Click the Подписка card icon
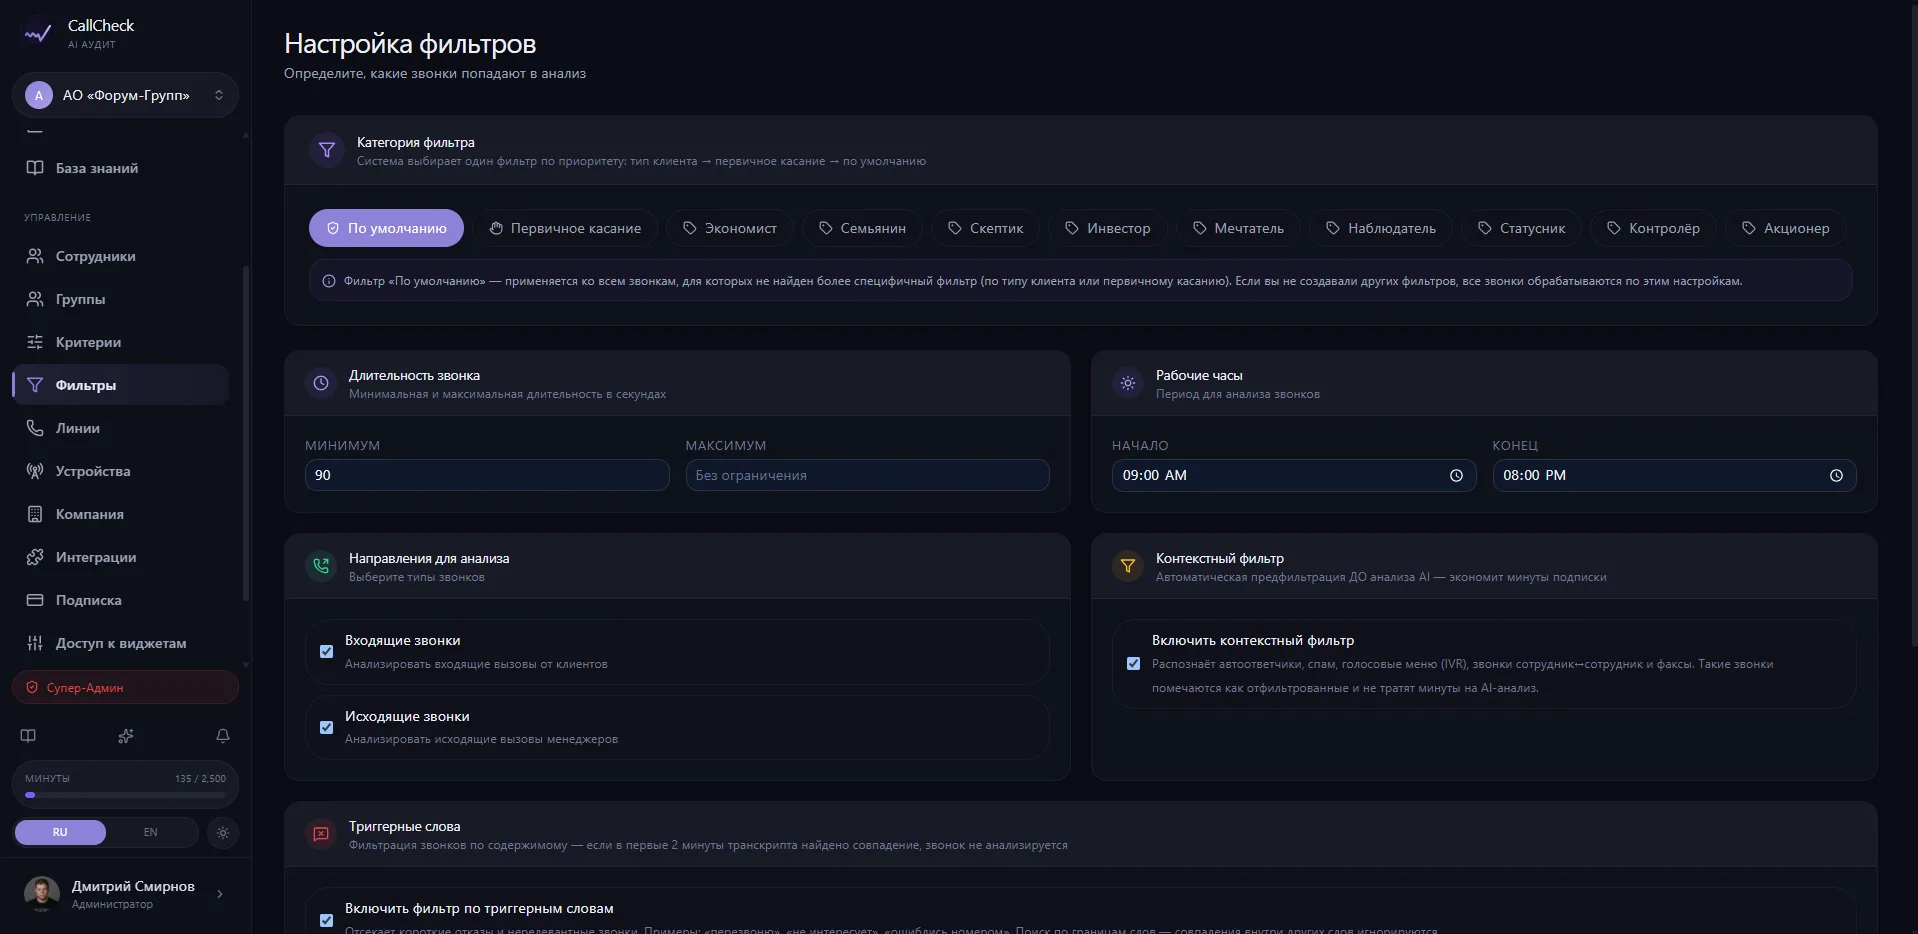This screenshot has width=1918, height=934. [35, 600]
